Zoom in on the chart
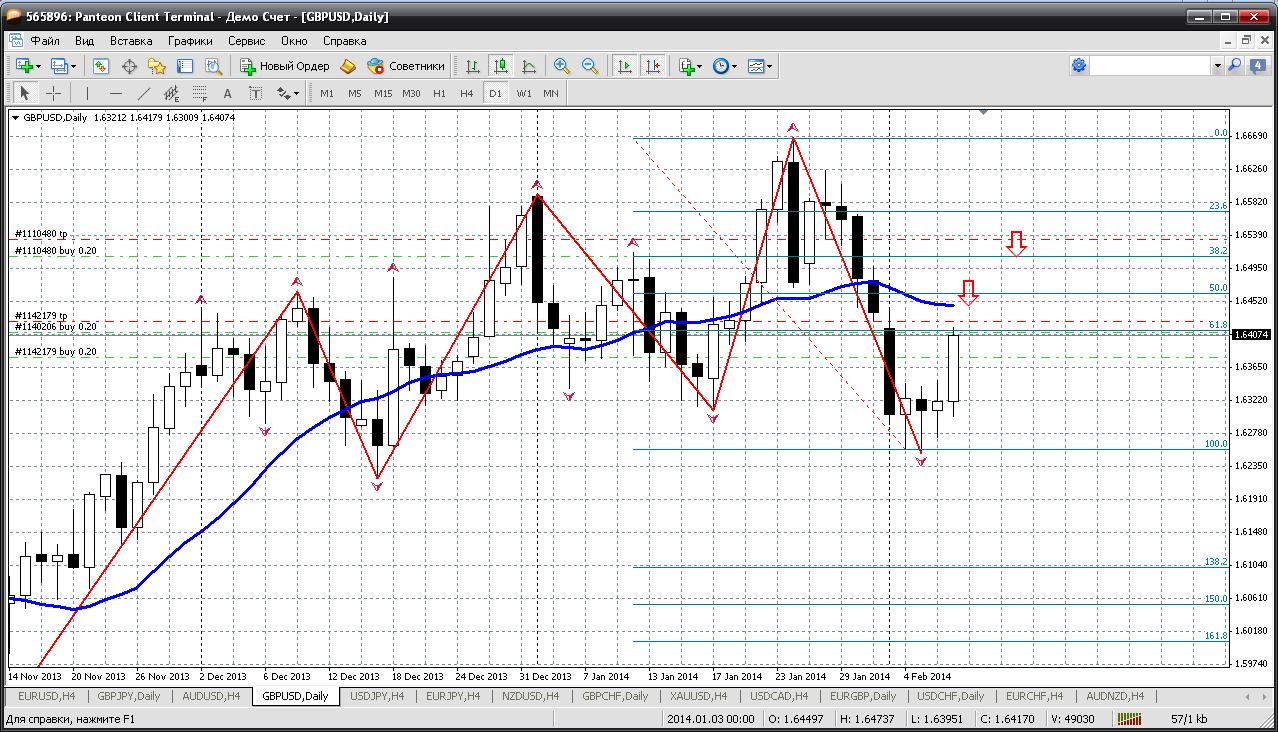This screenshot has height=732, width=1278. [562, 66]
